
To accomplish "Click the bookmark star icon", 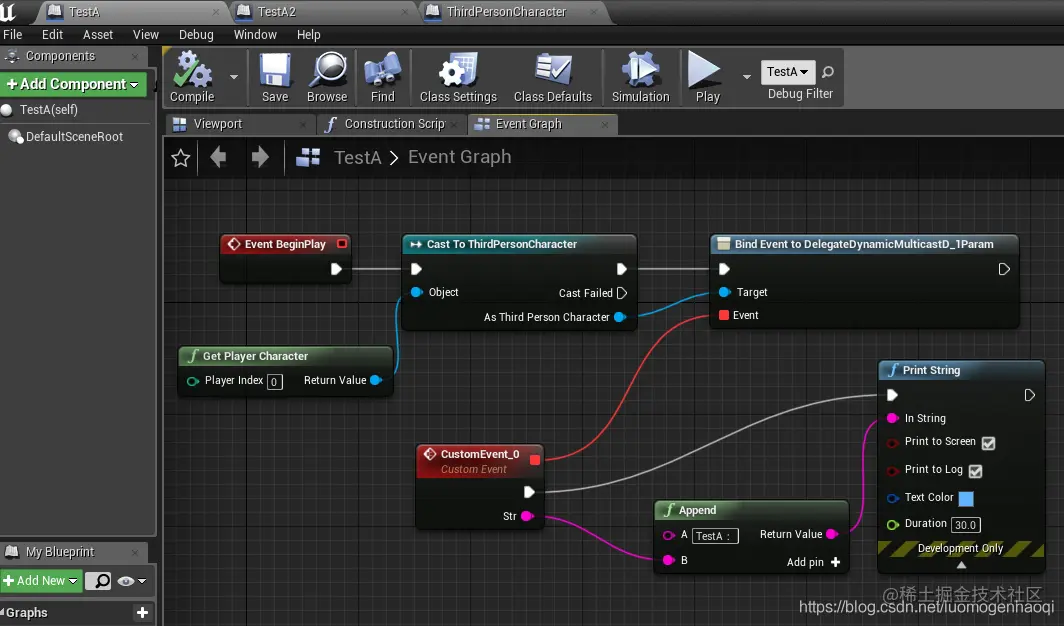I will (180, 158).
